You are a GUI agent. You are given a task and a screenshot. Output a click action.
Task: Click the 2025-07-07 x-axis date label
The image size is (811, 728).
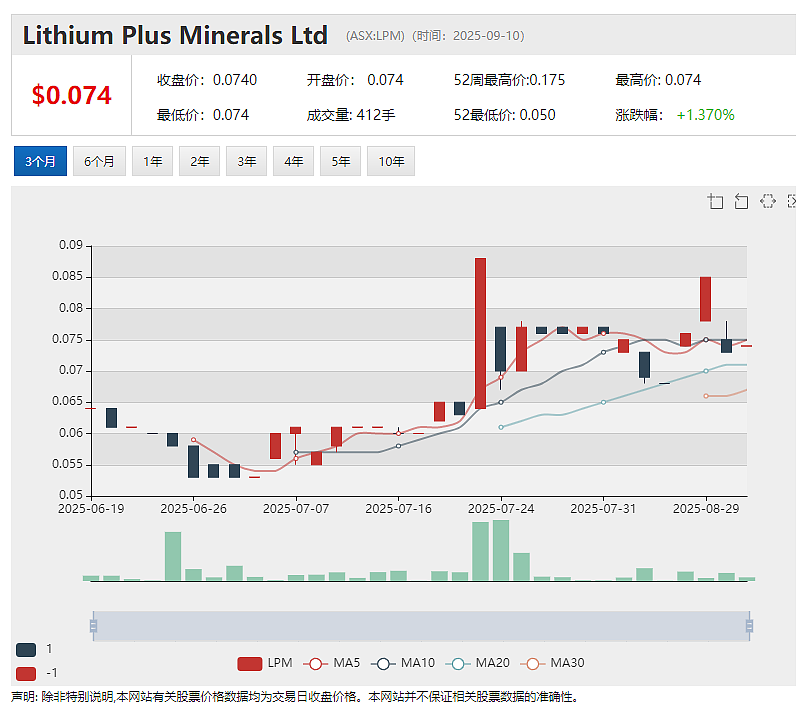(x=296, y=509)
